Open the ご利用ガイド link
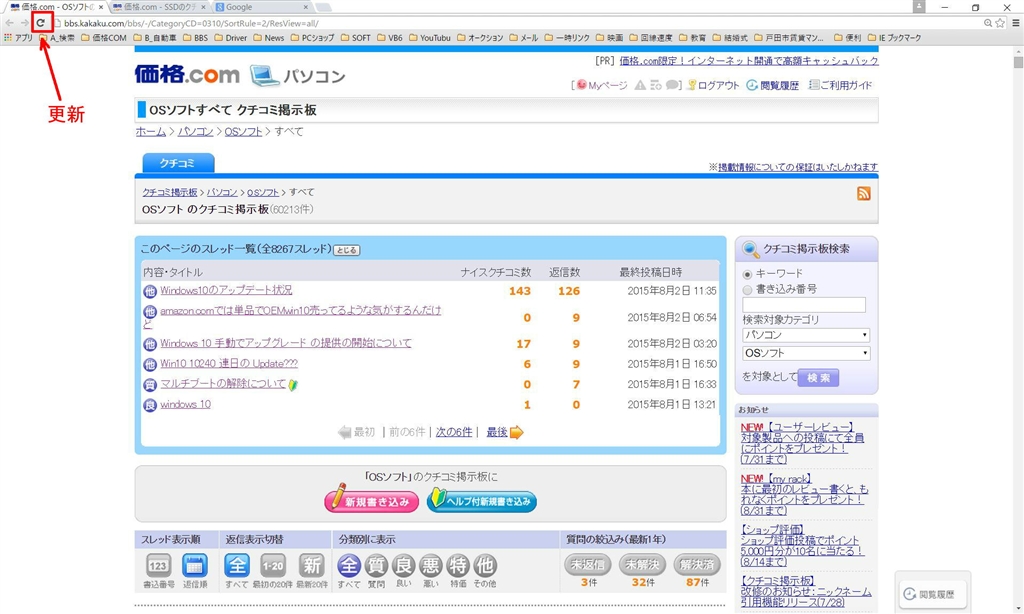1024x614 pixels. [846, 86]
